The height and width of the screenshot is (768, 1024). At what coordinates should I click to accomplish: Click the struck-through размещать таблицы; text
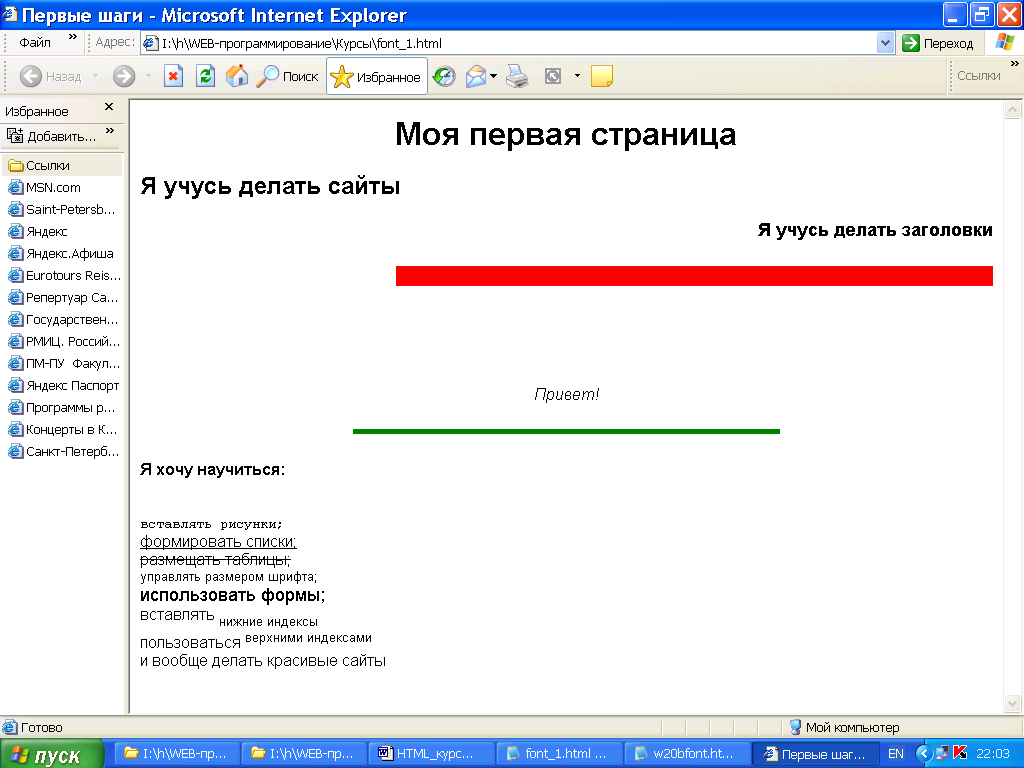click(216, 560)
